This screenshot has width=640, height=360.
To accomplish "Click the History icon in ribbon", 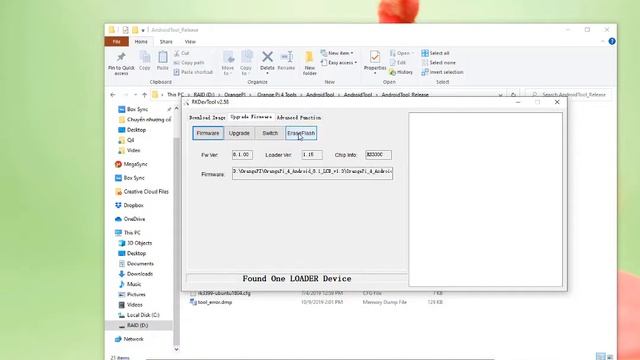I will click(x=401, y=72).
